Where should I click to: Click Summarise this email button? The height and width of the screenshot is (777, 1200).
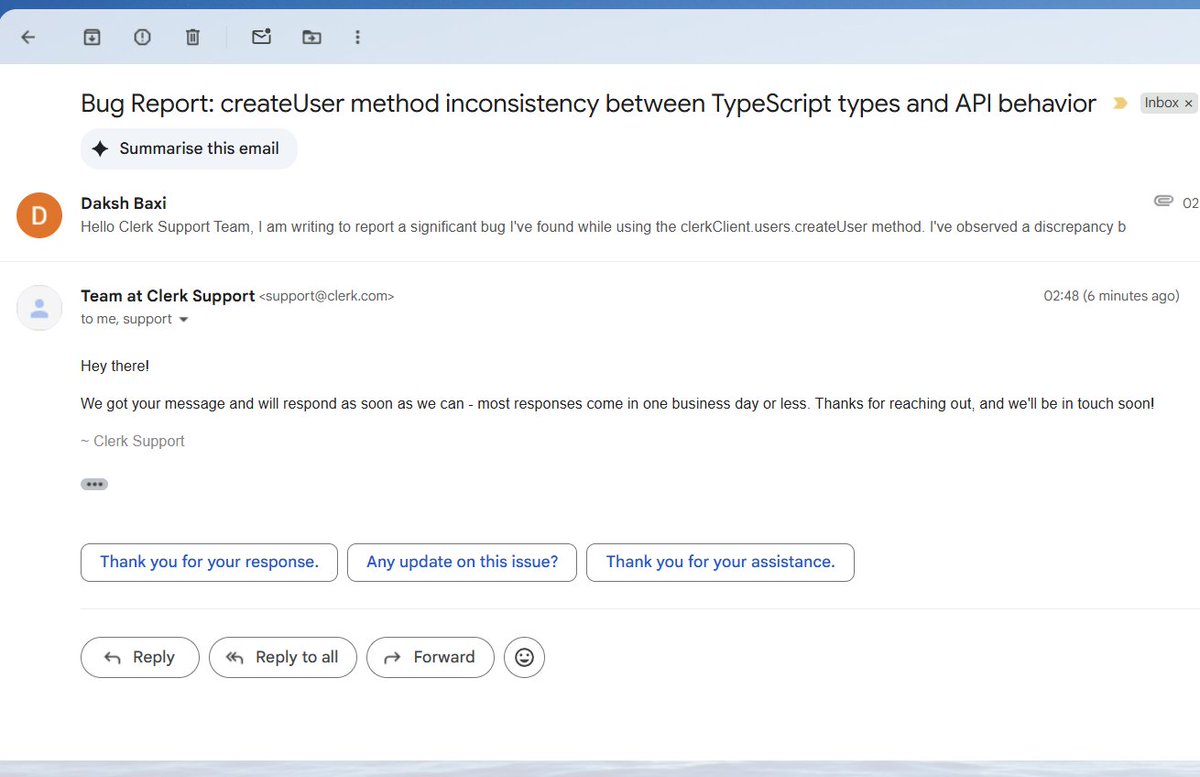189,148
